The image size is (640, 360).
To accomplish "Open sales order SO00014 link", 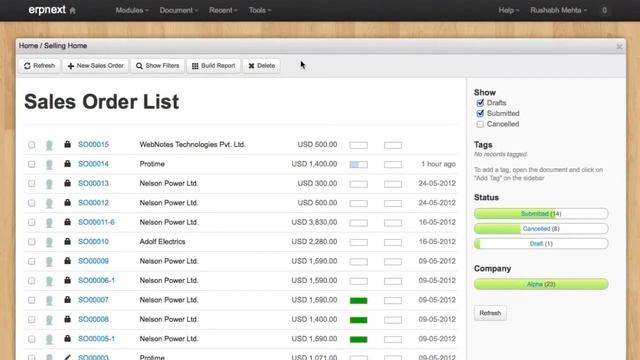I will 93,164.
